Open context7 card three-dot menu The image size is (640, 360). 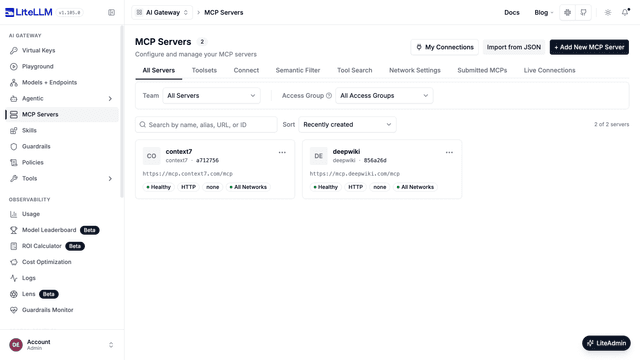point(282,152)
